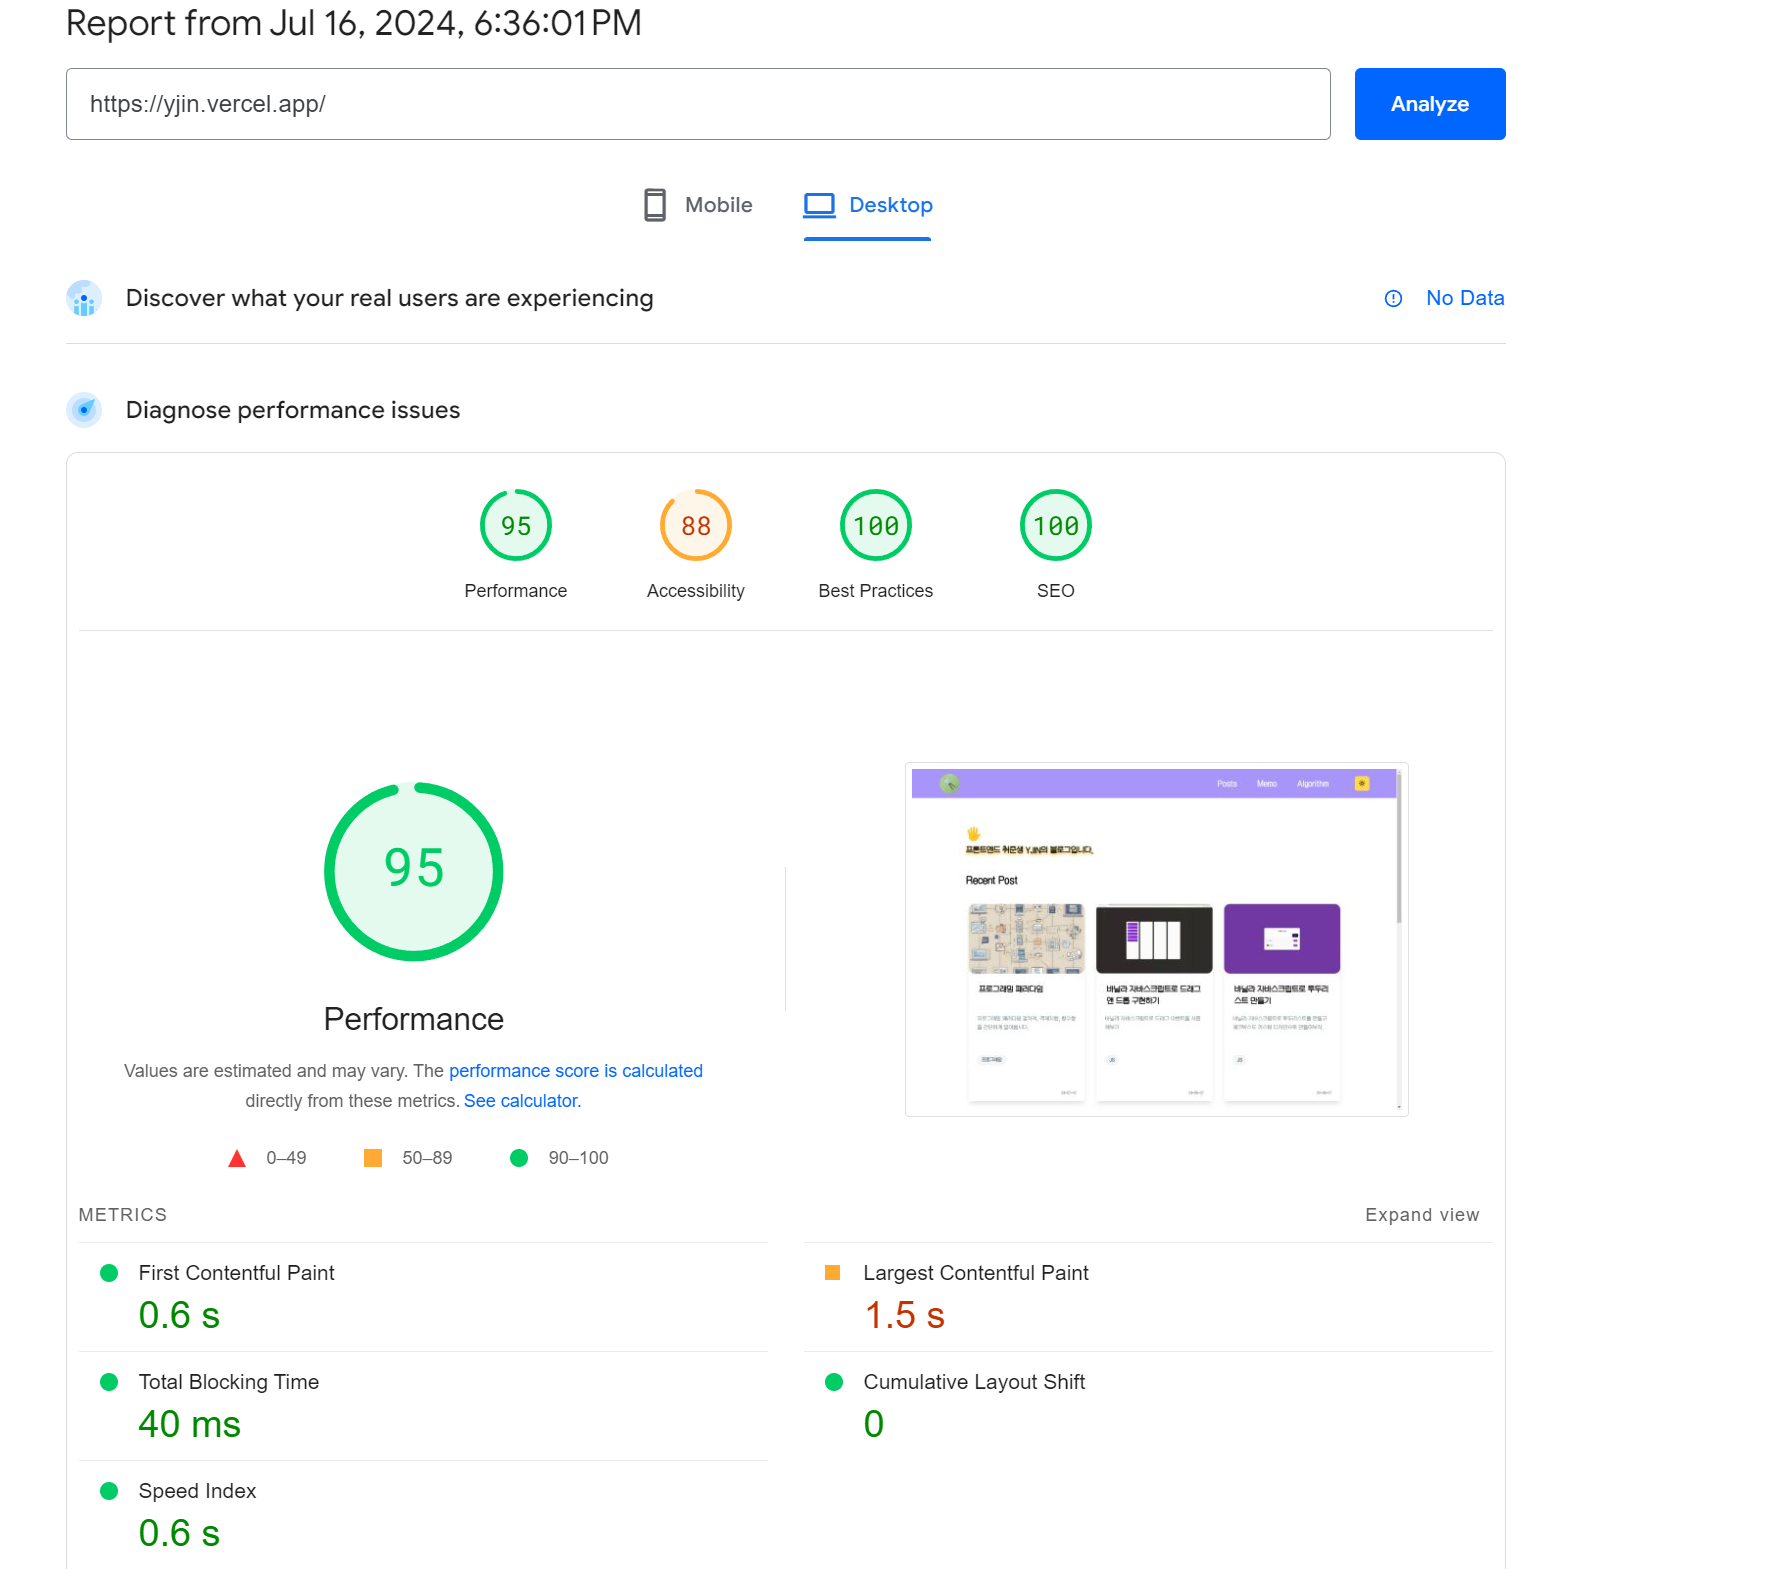Viewport: 1766px width, 1569px height.
Task: Open the 'See calculator' link
Action: (521, 1101)
